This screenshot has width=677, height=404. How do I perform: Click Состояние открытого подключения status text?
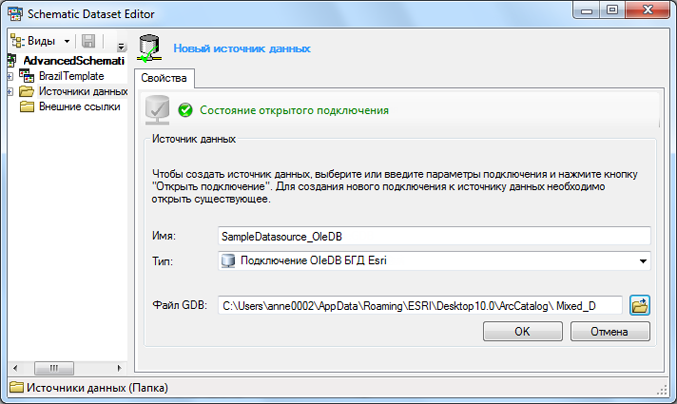(x=294, y=110)
